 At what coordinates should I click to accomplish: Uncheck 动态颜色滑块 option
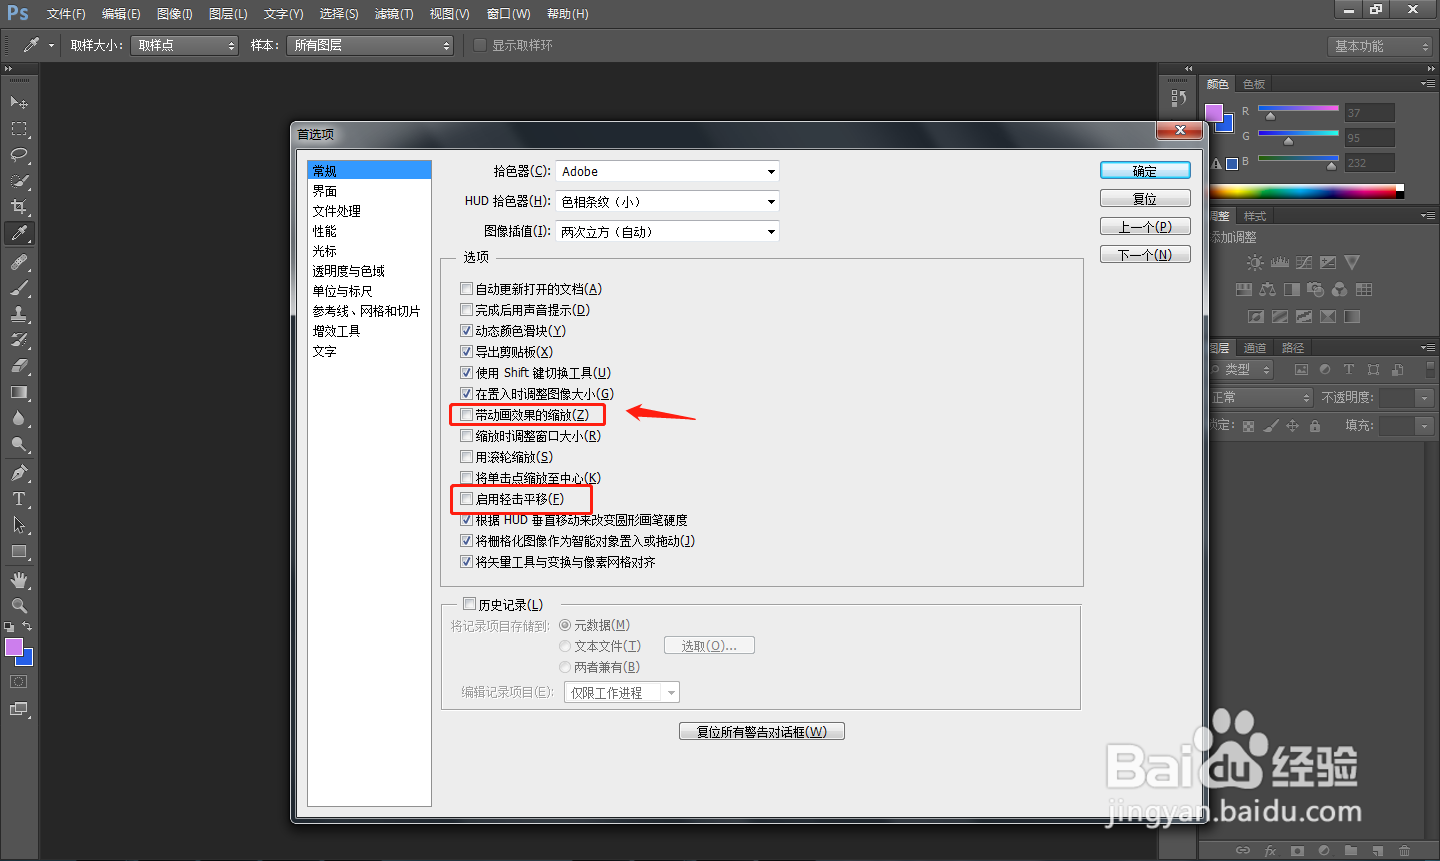(x=466, y=331)
